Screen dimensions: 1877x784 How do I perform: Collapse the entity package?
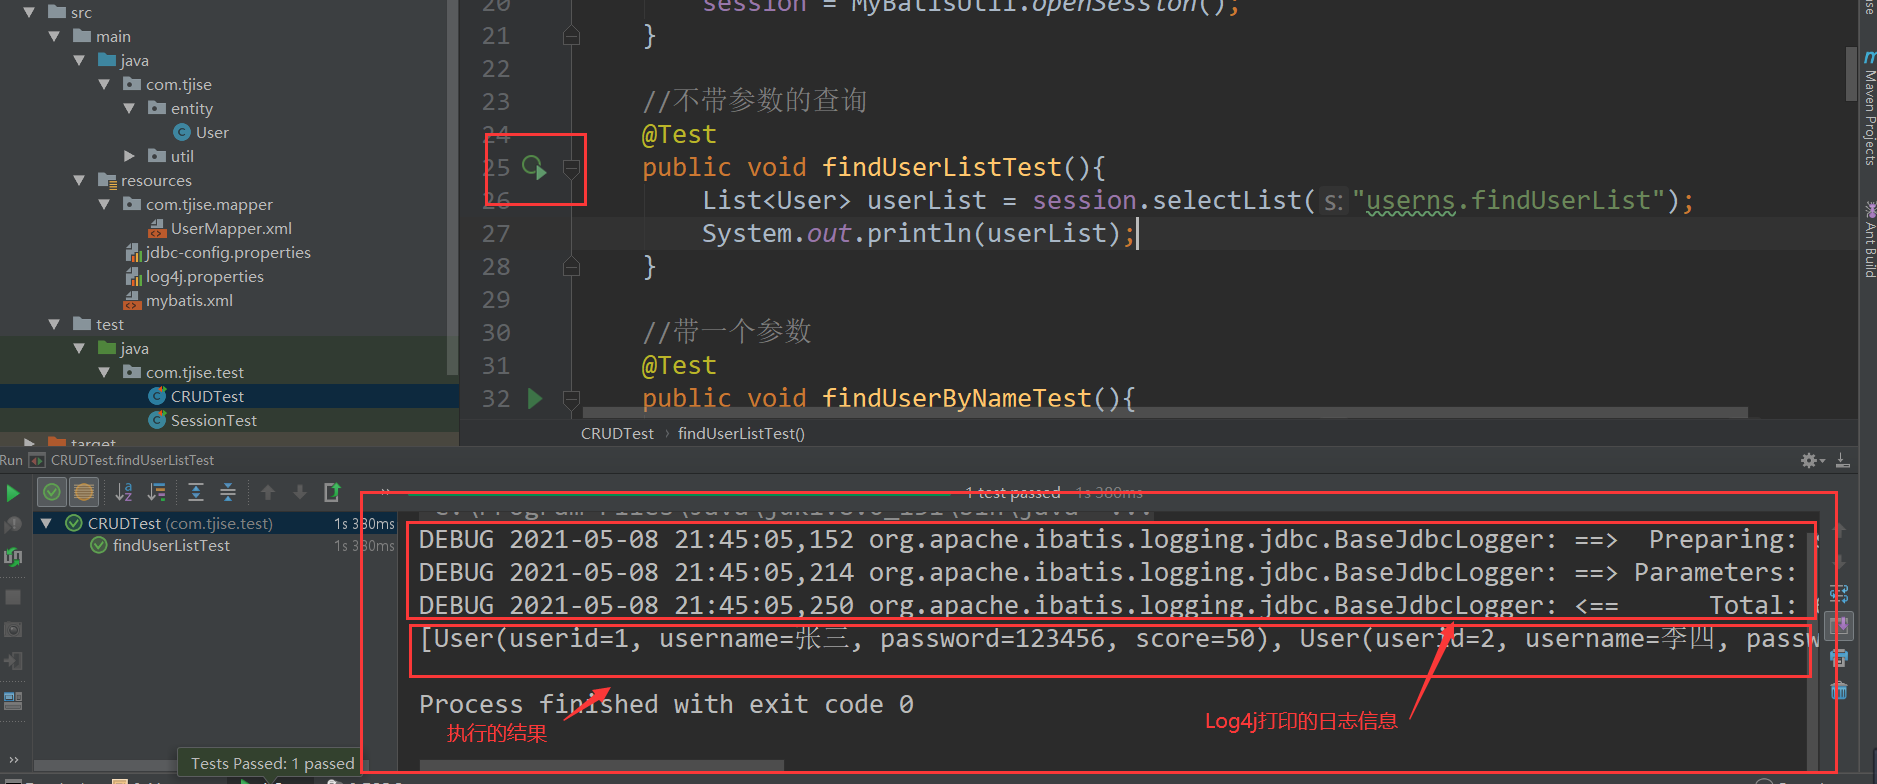[129, 108]
